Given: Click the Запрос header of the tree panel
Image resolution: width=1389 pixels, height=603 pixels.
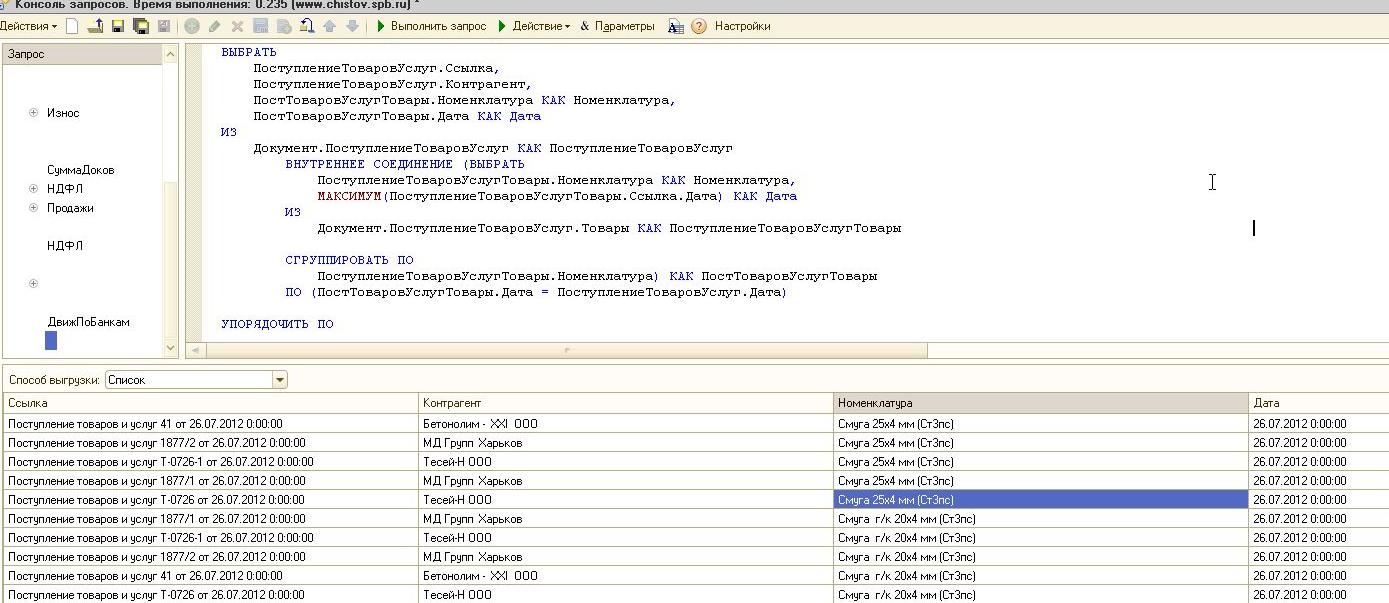Looking at the screenshot, I should [x=81, y=54].
